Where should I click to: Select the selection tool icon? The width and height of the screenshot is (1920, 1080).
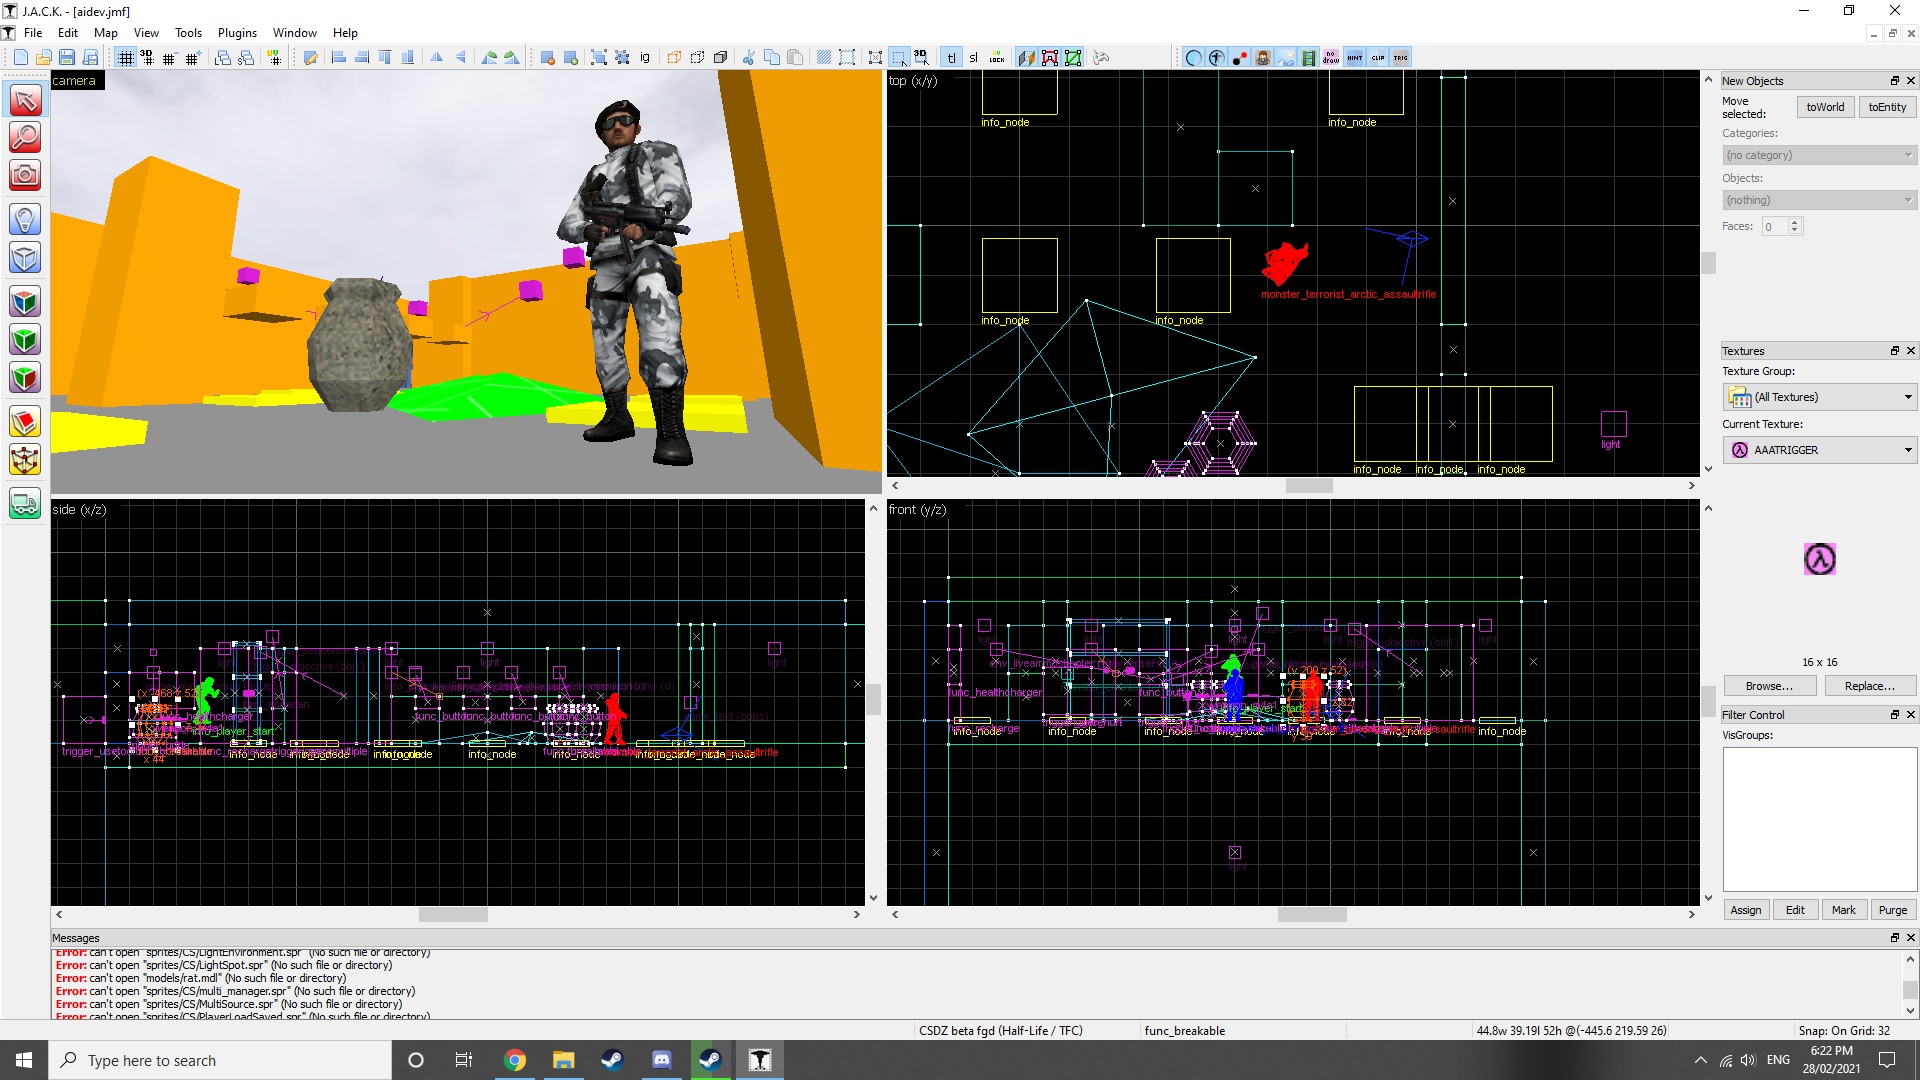(x=25, y=100)
